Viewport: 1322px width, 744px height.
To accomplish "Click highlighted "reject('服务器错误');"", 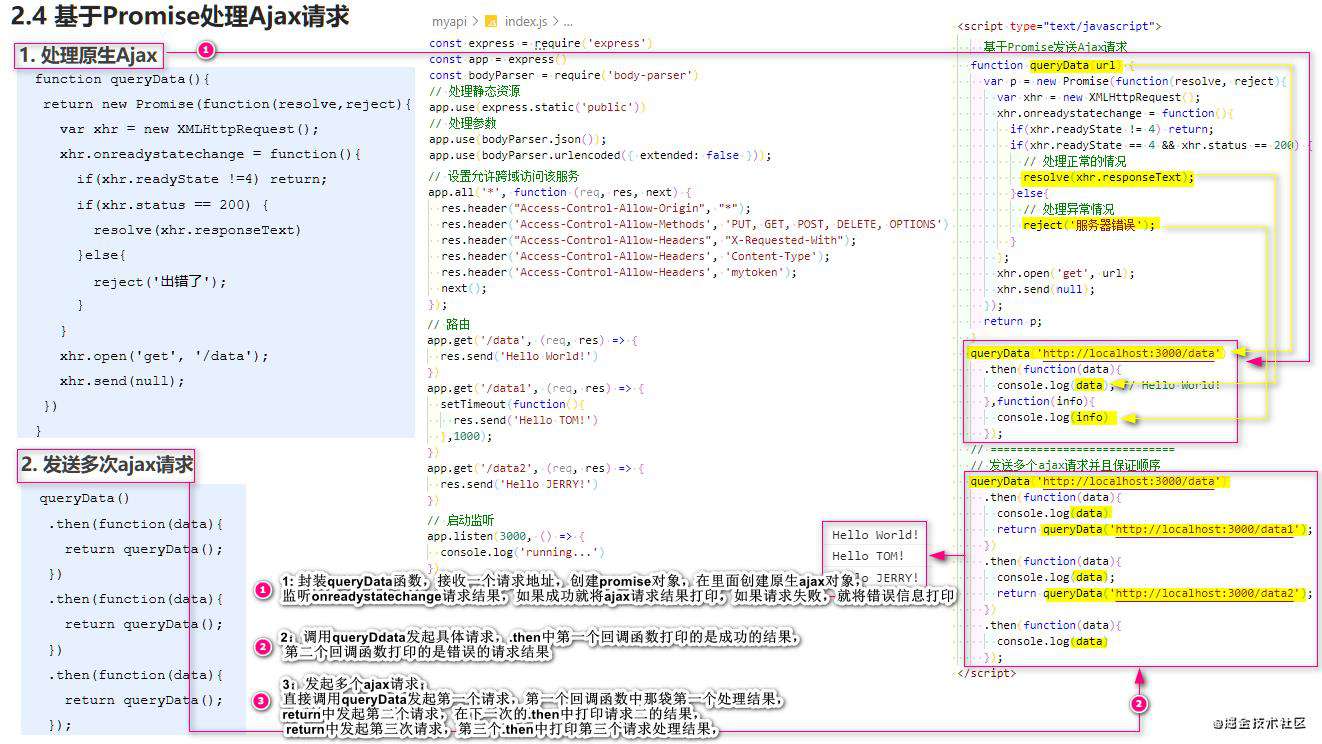I will pos(1090,225).
